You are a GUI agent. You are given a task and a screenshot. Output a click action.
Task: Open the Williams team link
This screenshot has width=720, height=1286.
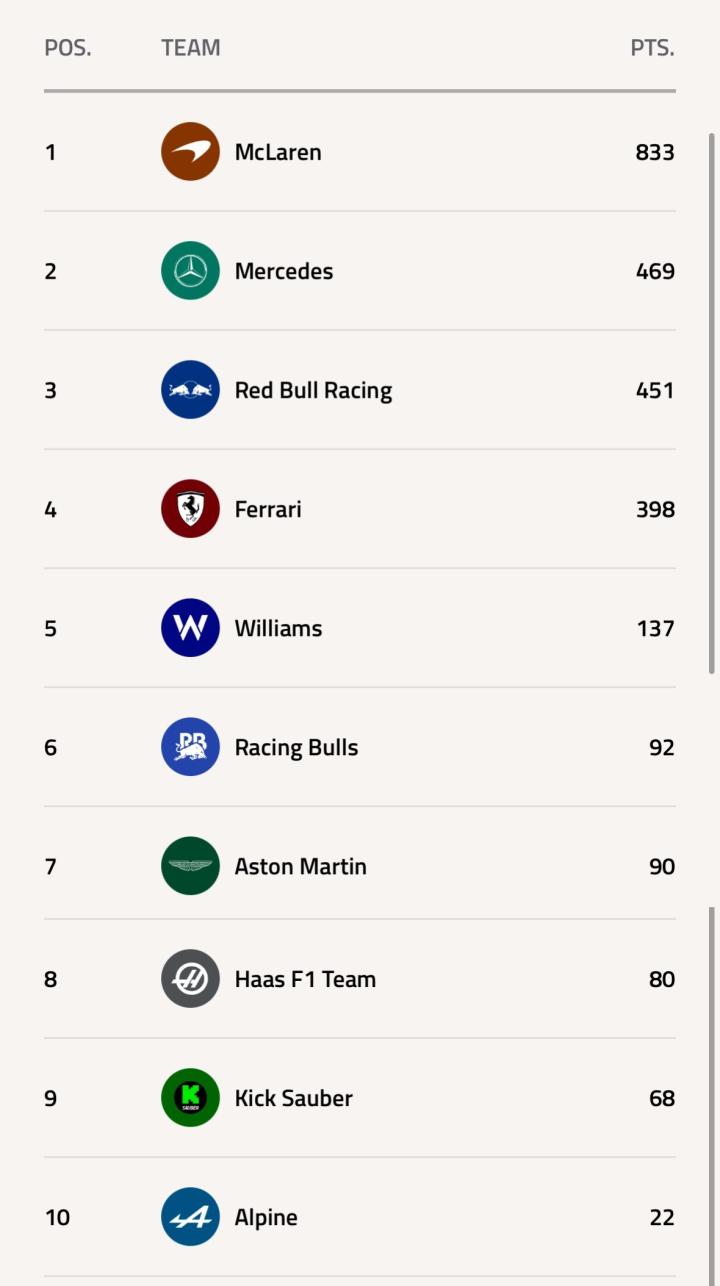(278, 628)
